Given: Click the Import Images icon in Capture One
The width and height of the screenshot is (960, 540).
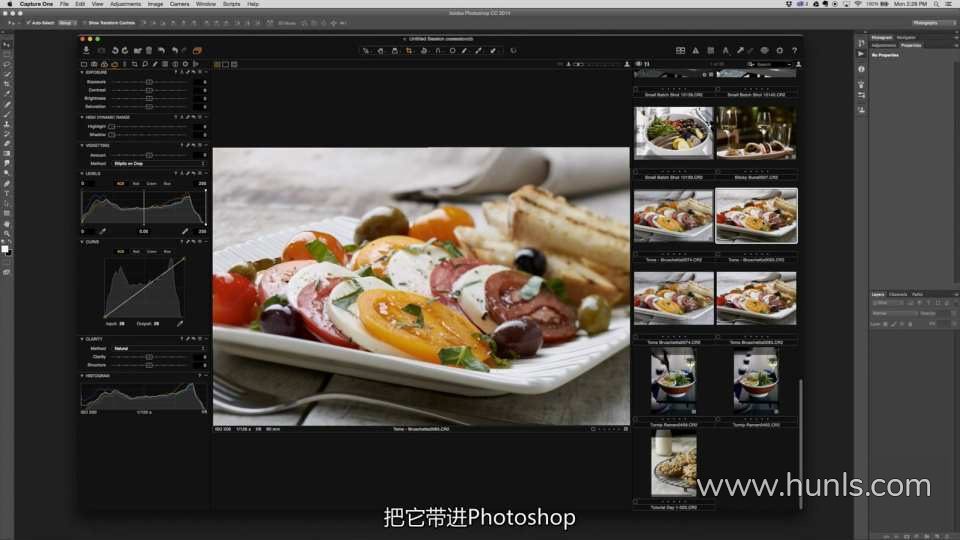Looking at the screenshot, I should pyautogui.click(x=86, y=50).
